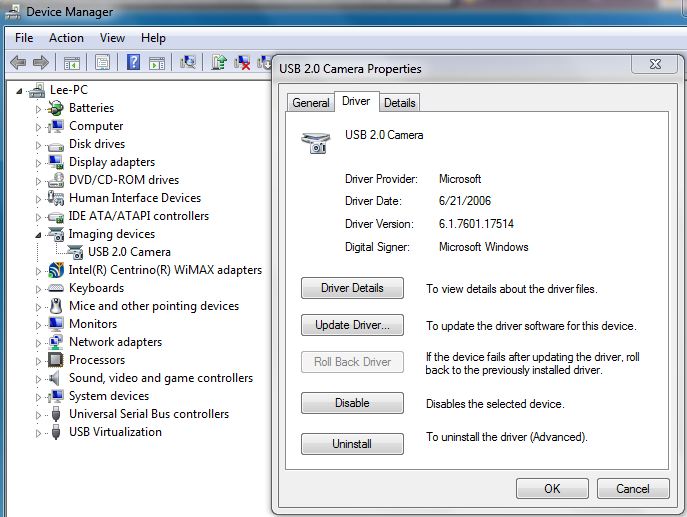Click the red-X uninstall device toolbar icon
The width and height of the screenshot is (687, 517).
pos(242,63)
